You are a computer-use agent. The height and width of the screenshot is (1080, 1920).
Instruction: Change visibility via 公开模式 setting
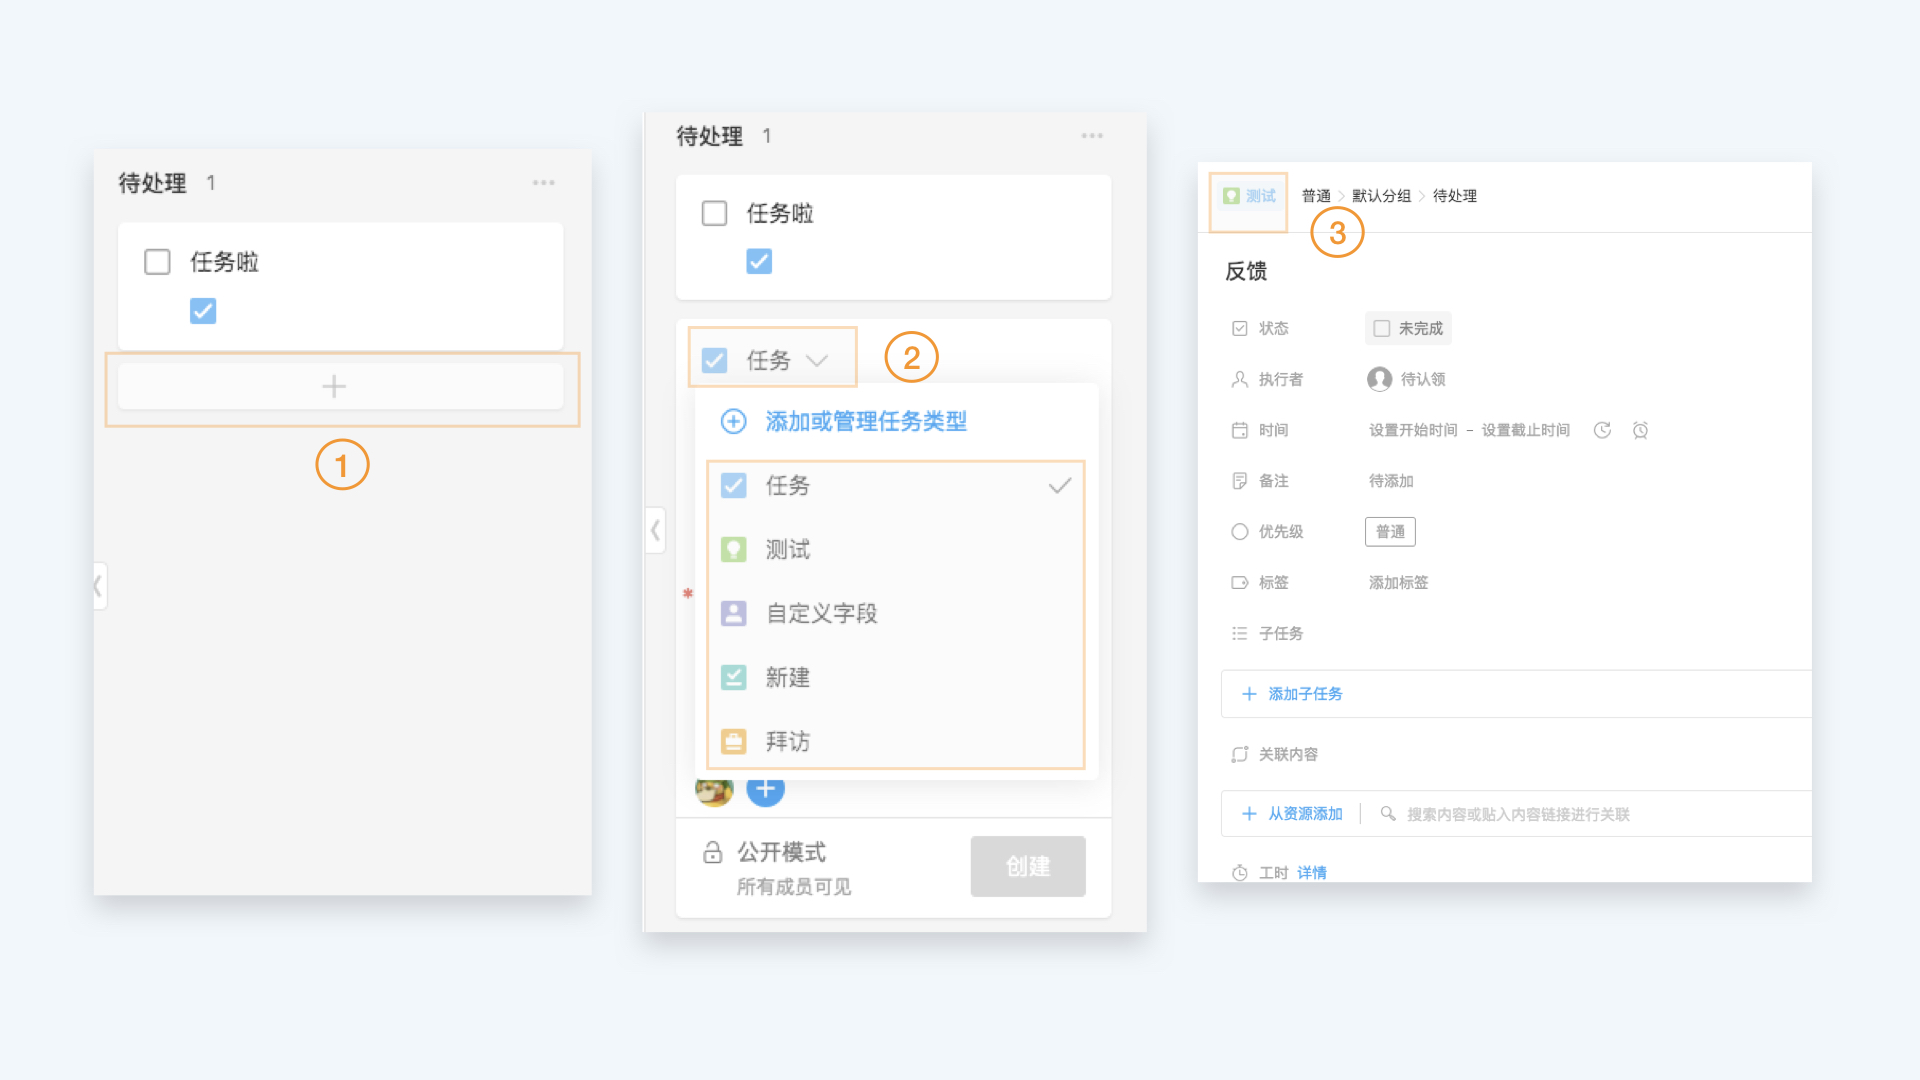point(781,852)
